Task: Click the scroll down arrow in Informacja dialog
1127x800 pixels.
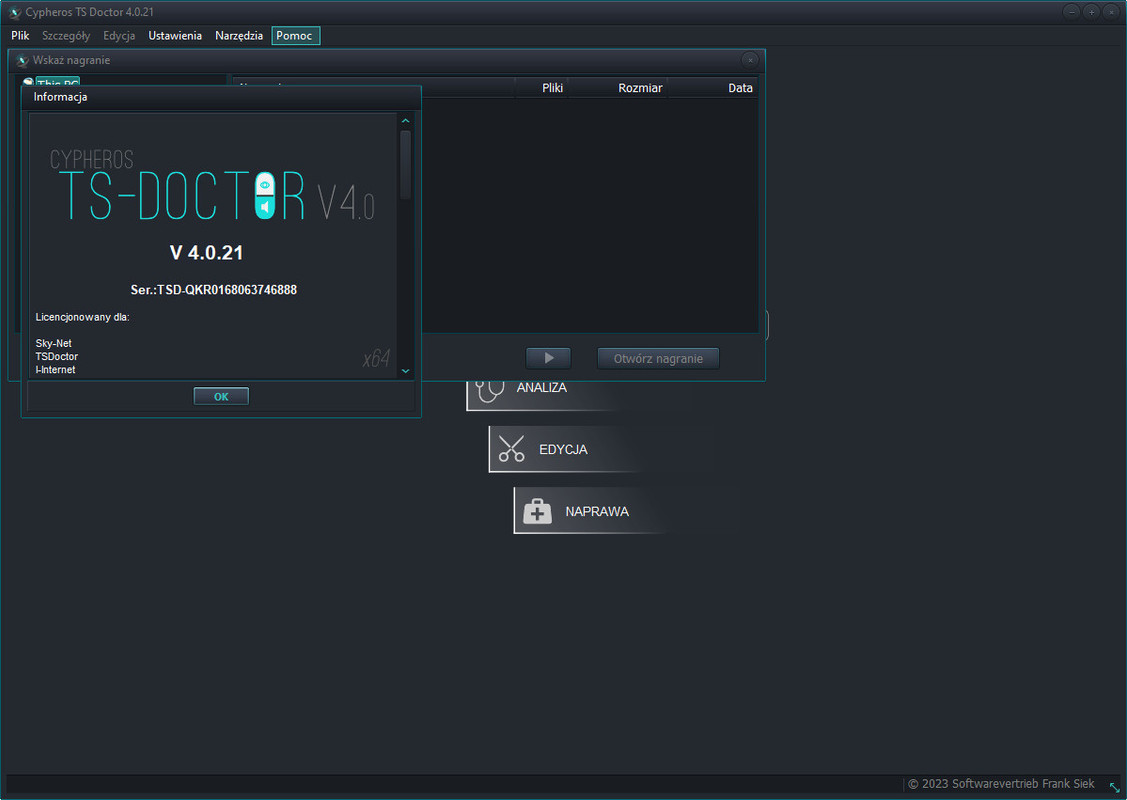Action: click(405, 371)
